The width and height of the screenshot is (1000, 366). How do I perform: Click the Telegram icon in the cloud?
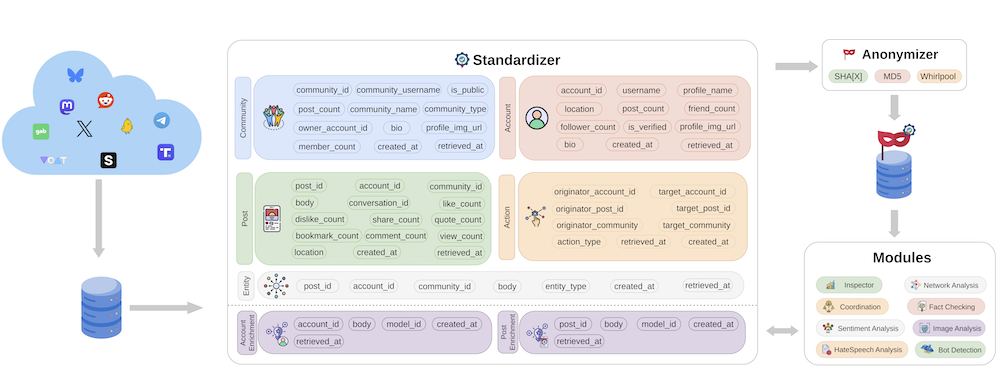pyautogui.click(x=162, y=120)
